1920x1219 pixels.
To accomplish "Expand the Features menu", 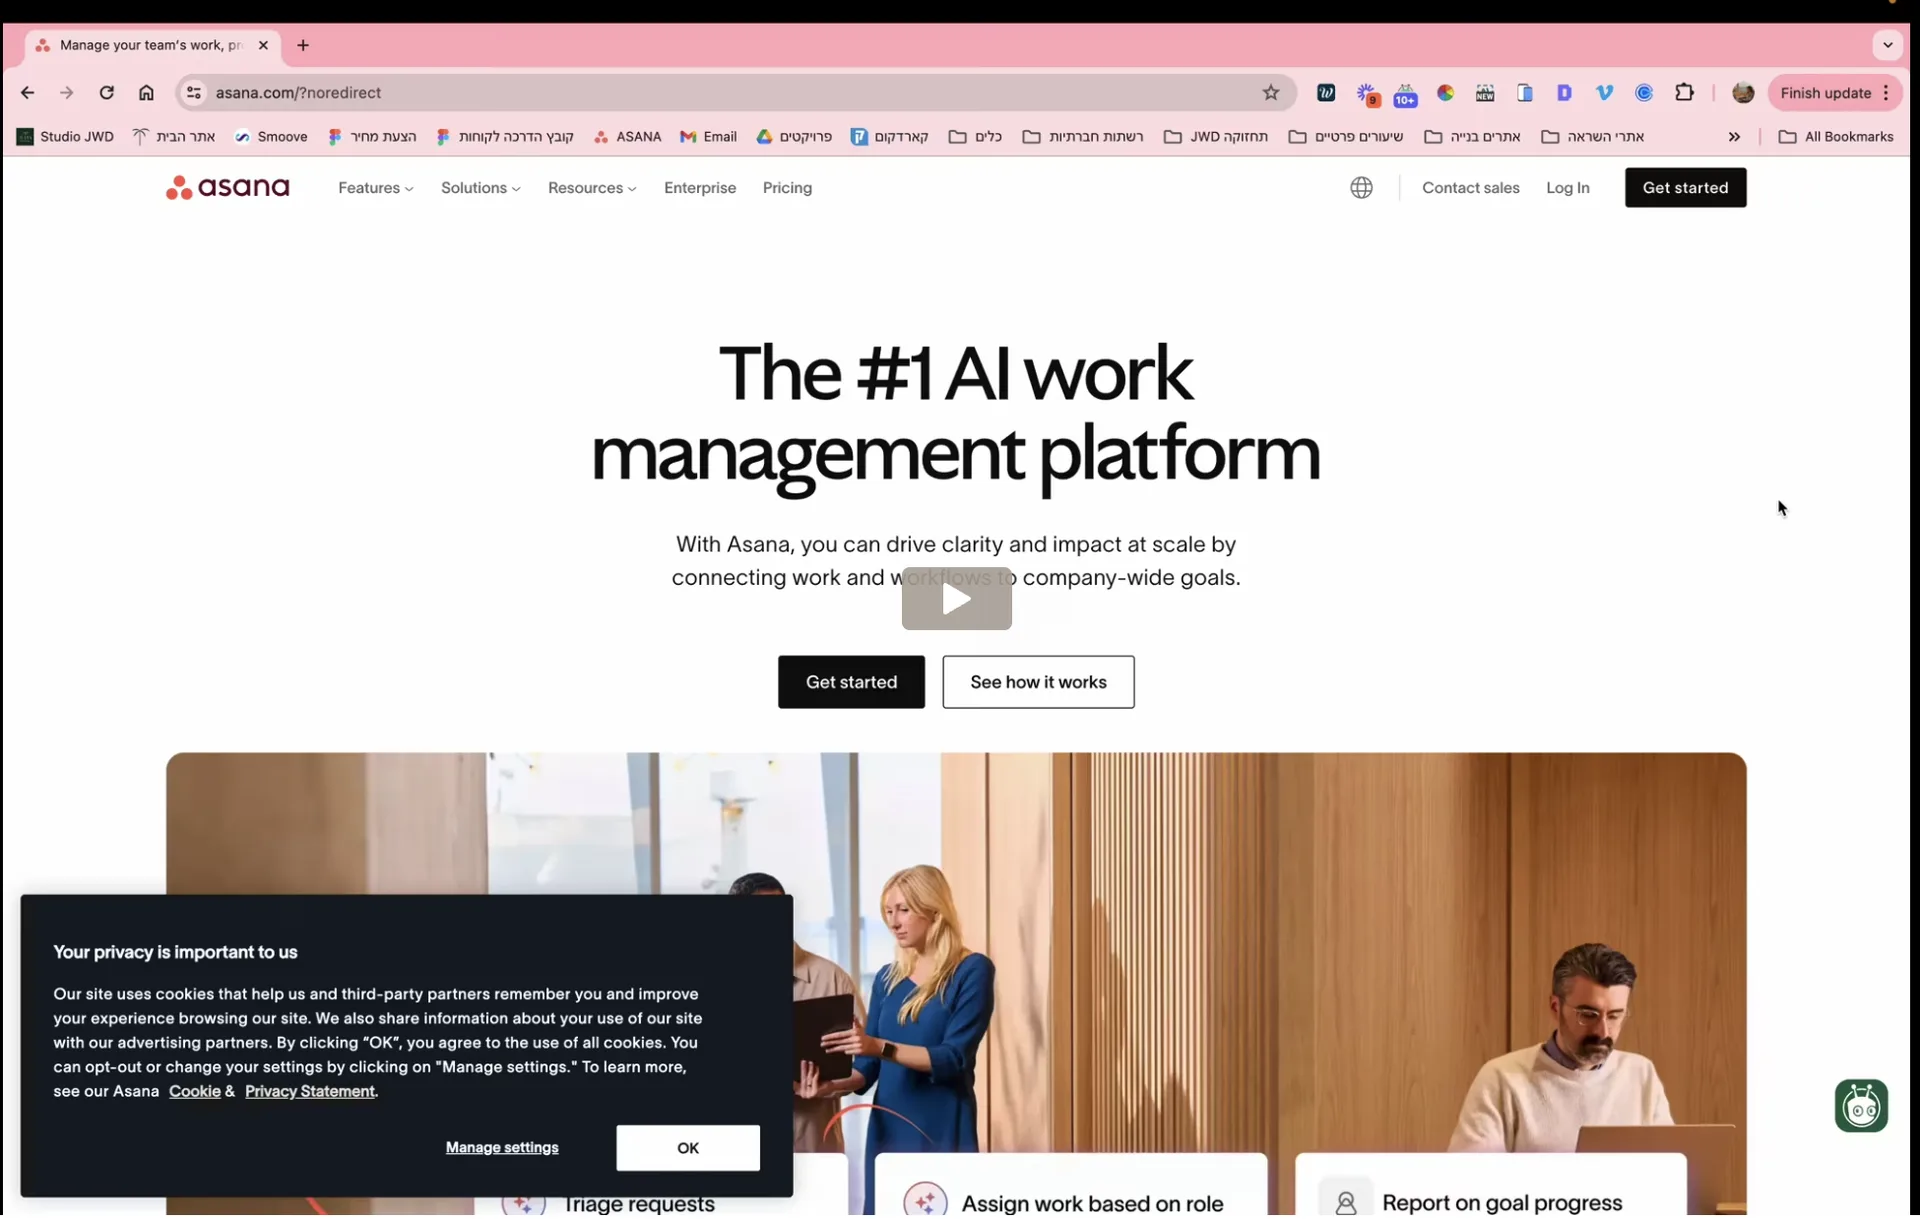I will 375,188.
